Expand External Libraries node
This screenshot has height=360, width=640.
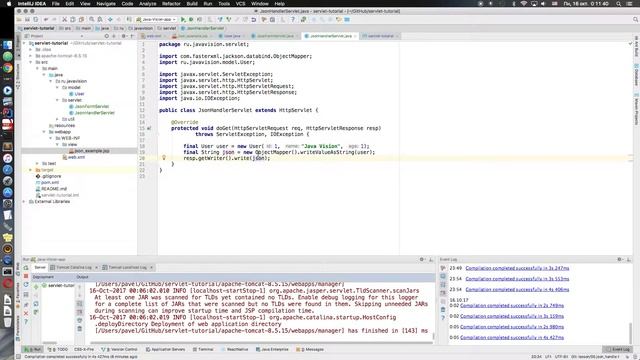click(x=24, y=201)
